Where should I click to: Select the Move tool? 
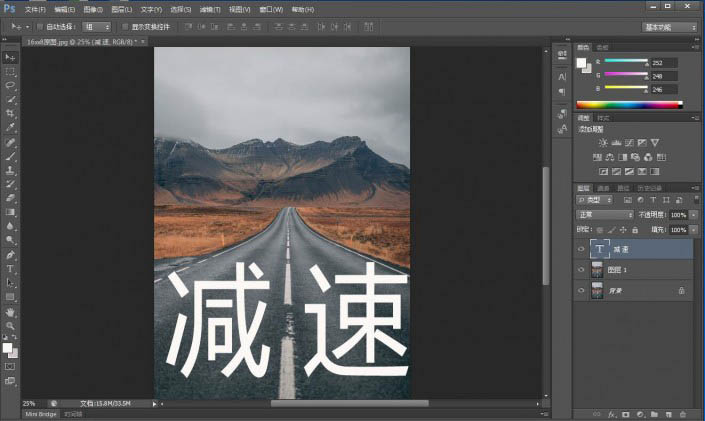tap(10, 57)
